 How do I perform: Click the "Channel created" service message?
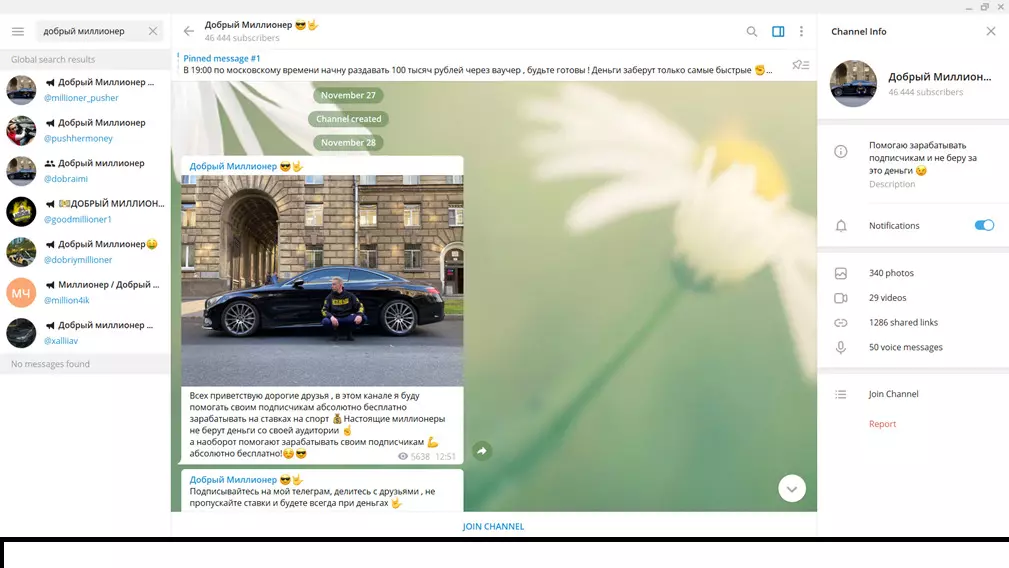point(348,119)
